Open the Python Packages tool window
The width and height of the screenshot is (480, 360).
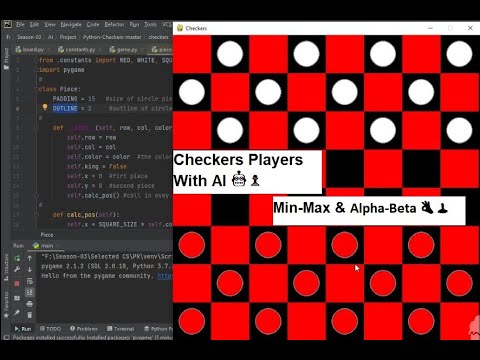tap(158, 329)
